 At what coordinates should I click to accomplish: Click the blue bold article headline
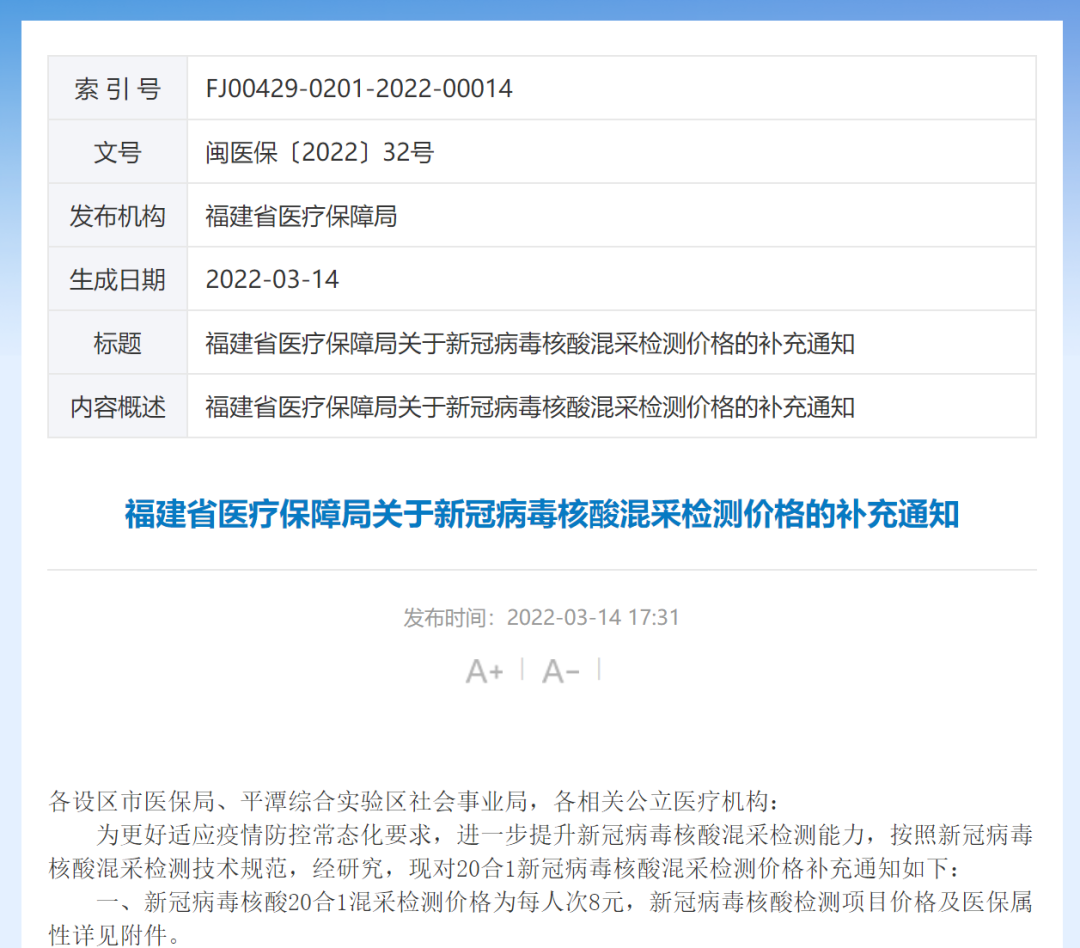coord(541,515)
